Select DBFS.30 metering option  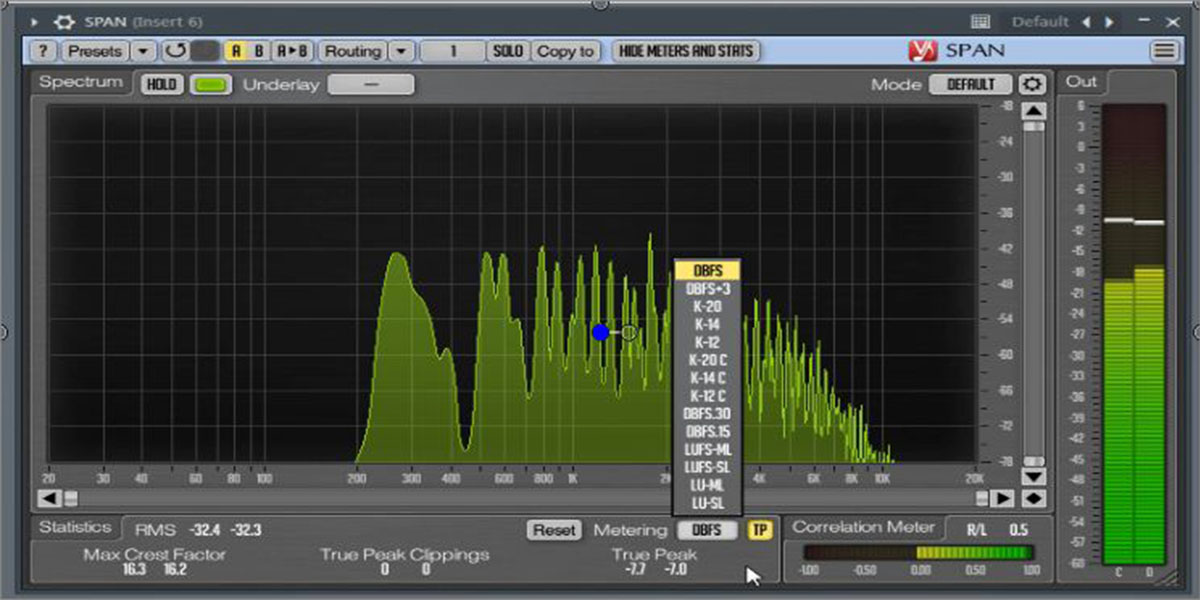pyautogui.click(x=708, y=414)
